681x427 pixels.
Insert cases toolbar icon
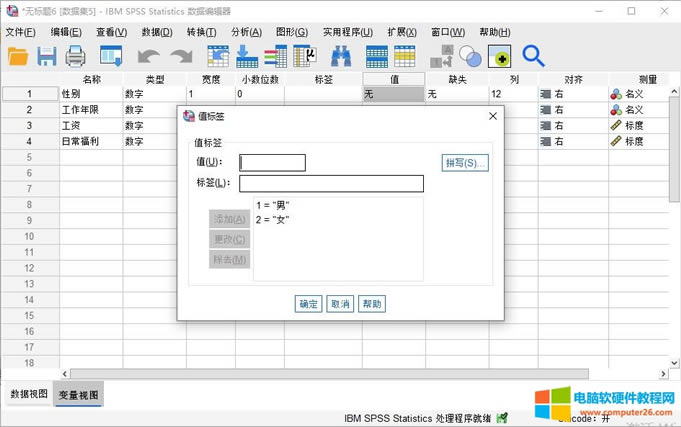point(377,56)
